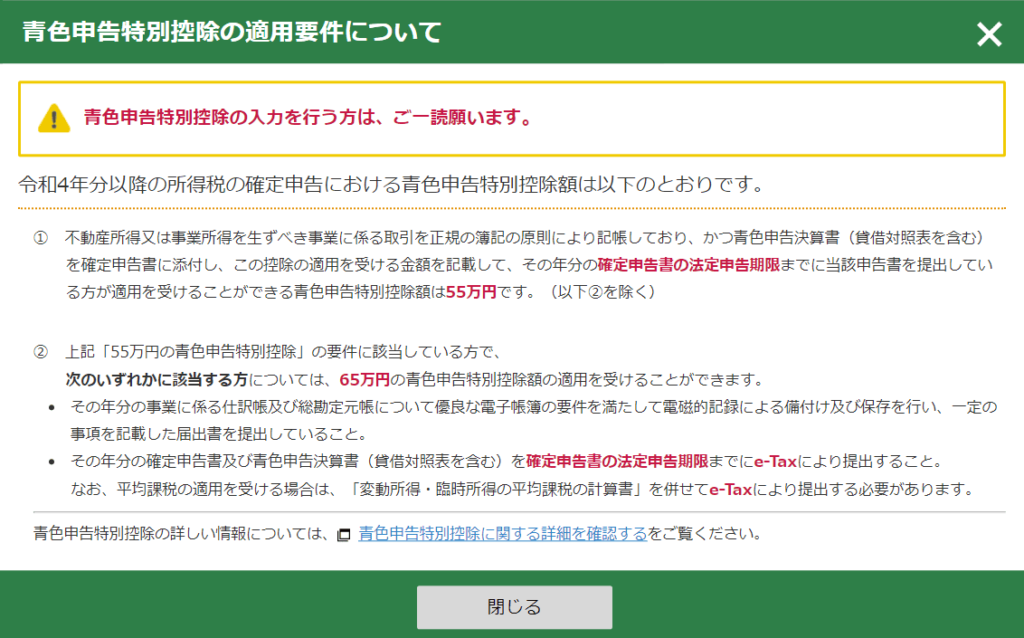This screenshot has width=1024, height=638.
Task: Click e-Tax before により提出すること
Action: 775,462
